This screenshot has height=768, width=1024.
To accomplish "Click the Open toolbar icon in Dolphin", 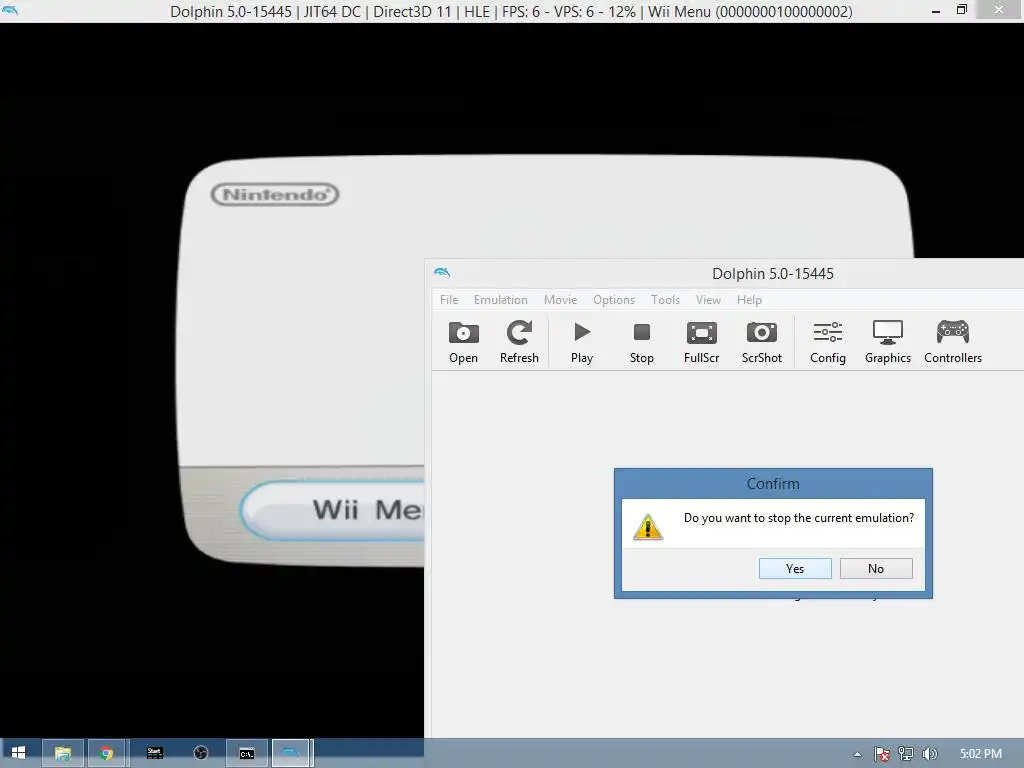I will pos(463,342).
